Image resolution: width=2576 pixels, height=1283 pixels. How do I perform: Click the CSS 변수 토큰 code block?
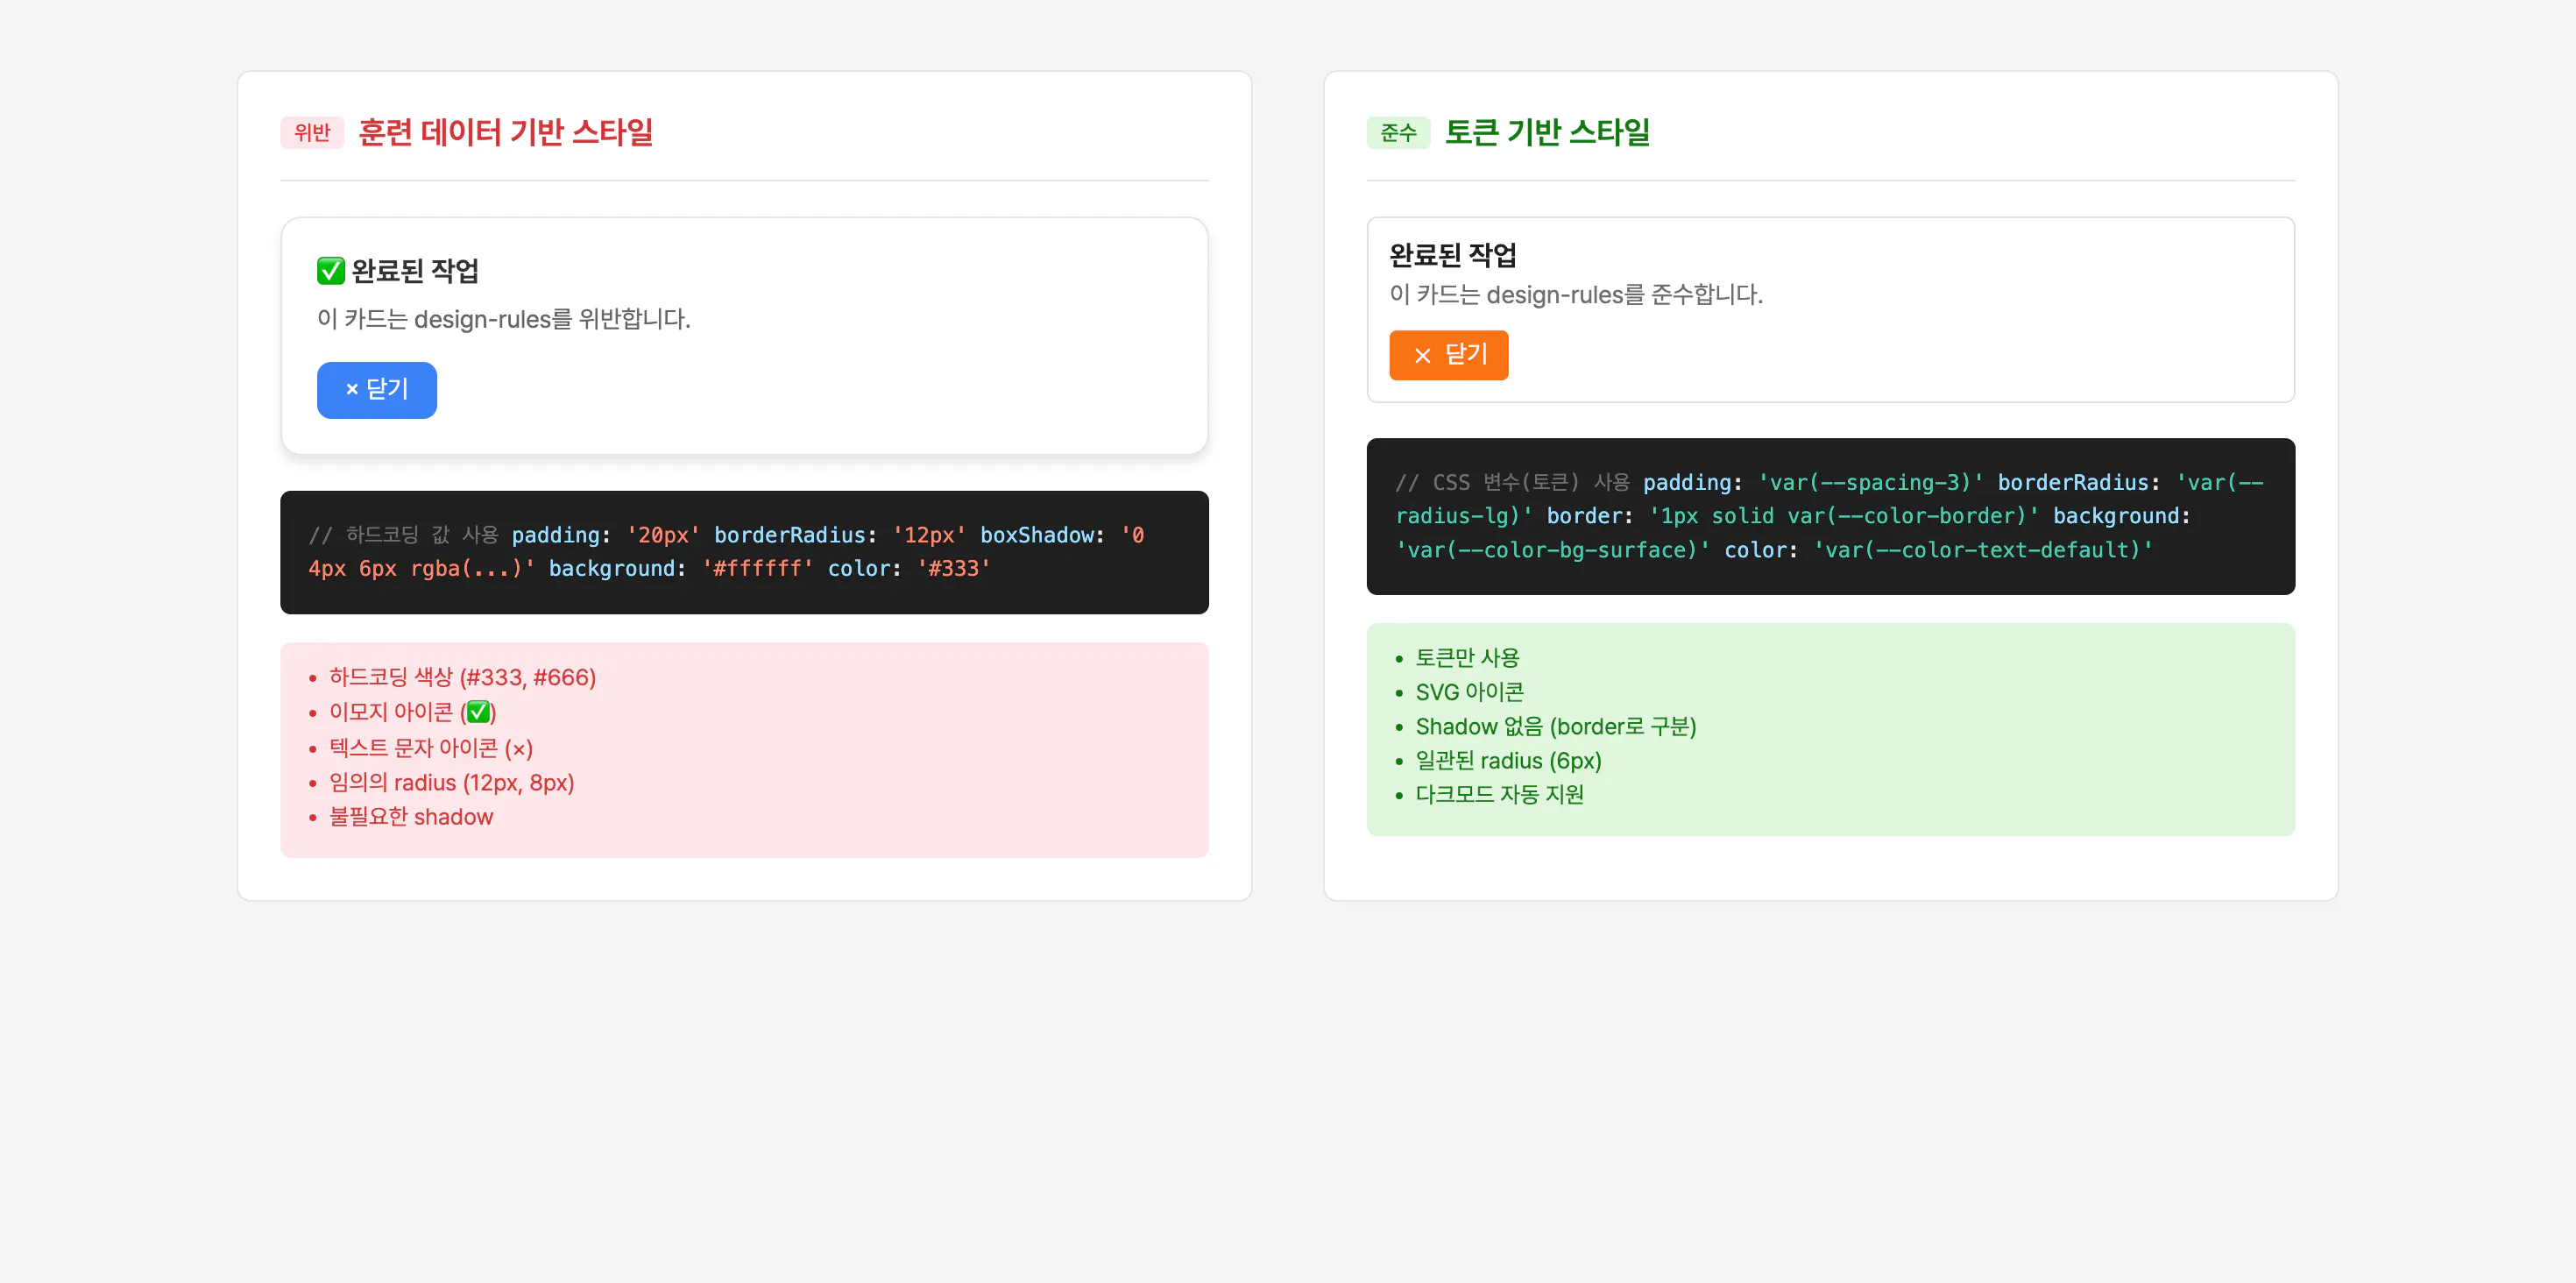point(1829,516)
